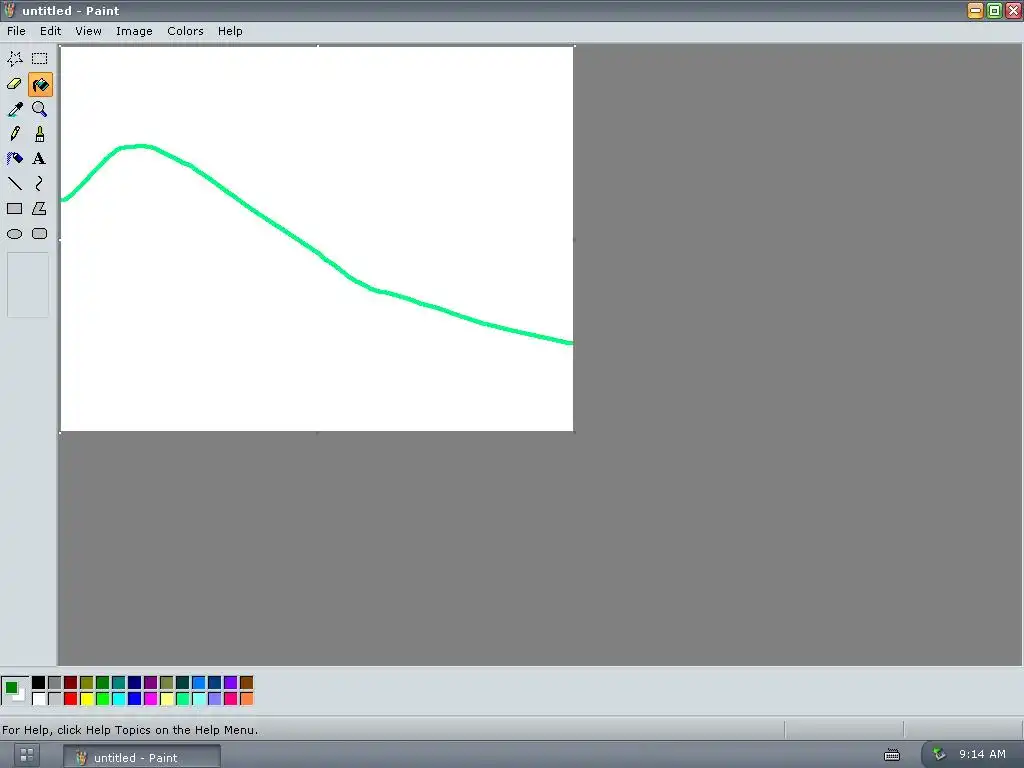Pick the violet color swatch
Viewport: 1024px width, 768px height.
pos(231,682)
